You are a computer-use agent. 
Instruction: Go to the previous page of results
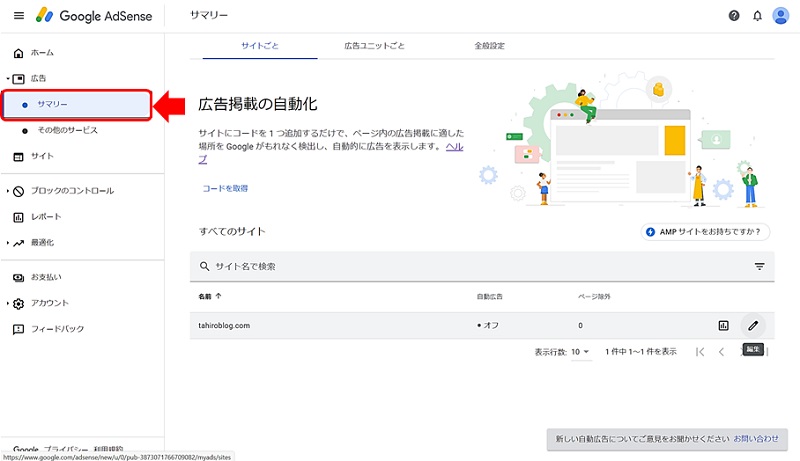(x=721, y=351)
